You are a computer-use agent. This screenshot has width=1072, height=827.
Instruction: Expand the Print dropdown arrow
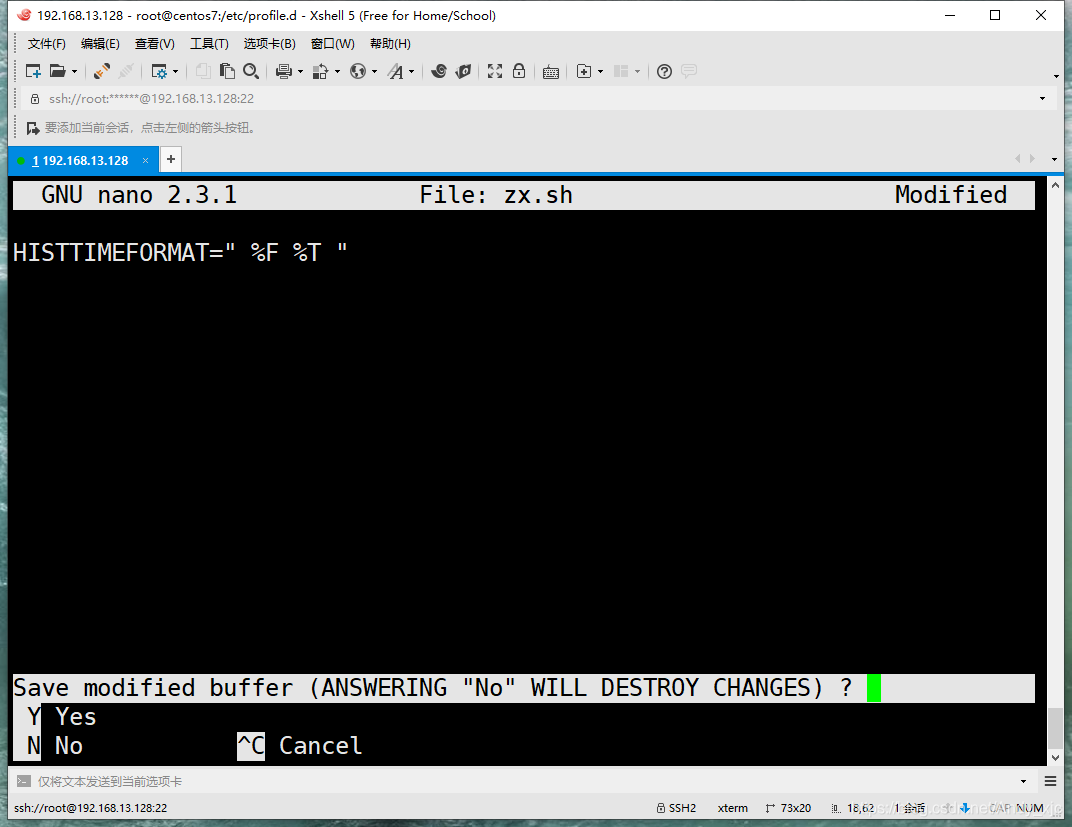[x=300, y=72]
